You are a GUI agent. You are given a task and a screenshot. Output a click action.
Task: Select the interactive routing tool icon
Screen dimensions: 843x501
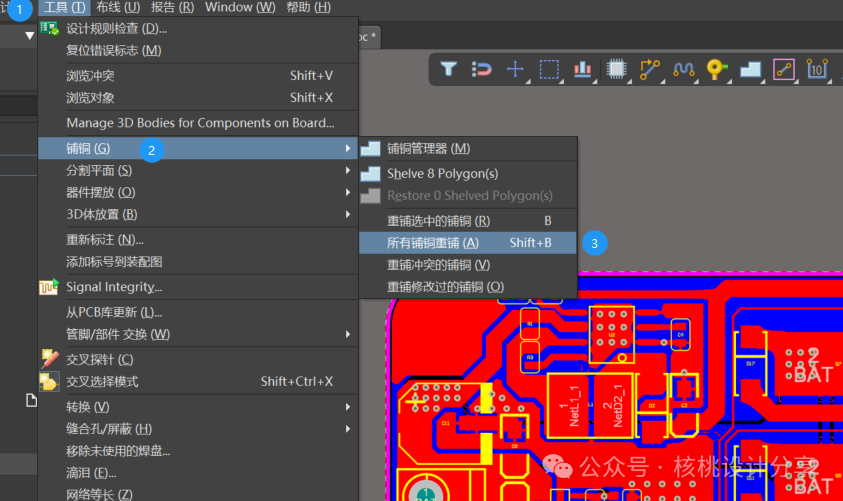pyautogui.click(x=649, y=69)
